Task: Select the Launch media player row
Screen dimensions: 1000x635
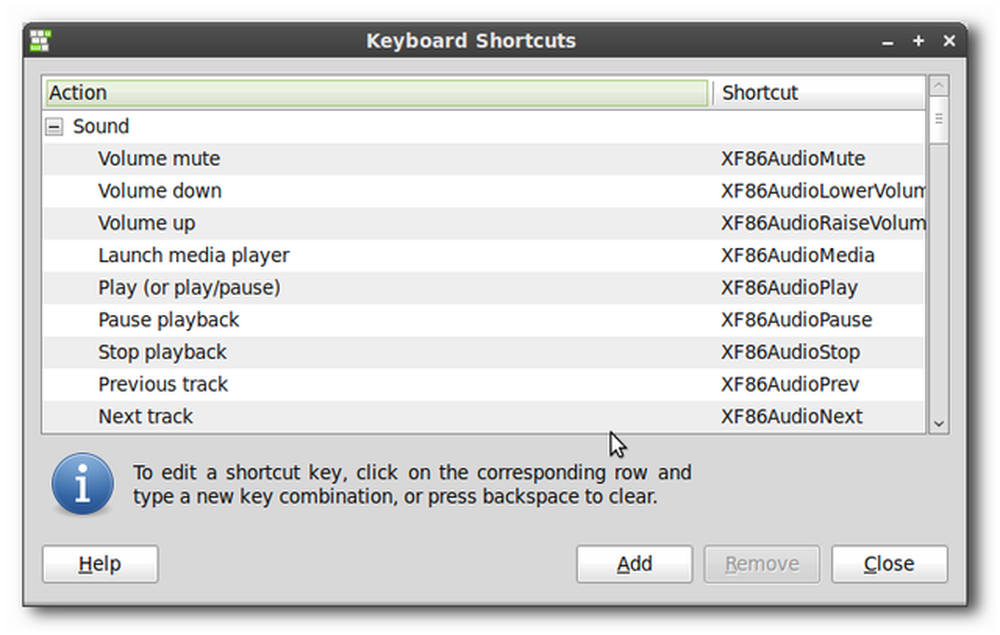Action: [x=483, y=256]
